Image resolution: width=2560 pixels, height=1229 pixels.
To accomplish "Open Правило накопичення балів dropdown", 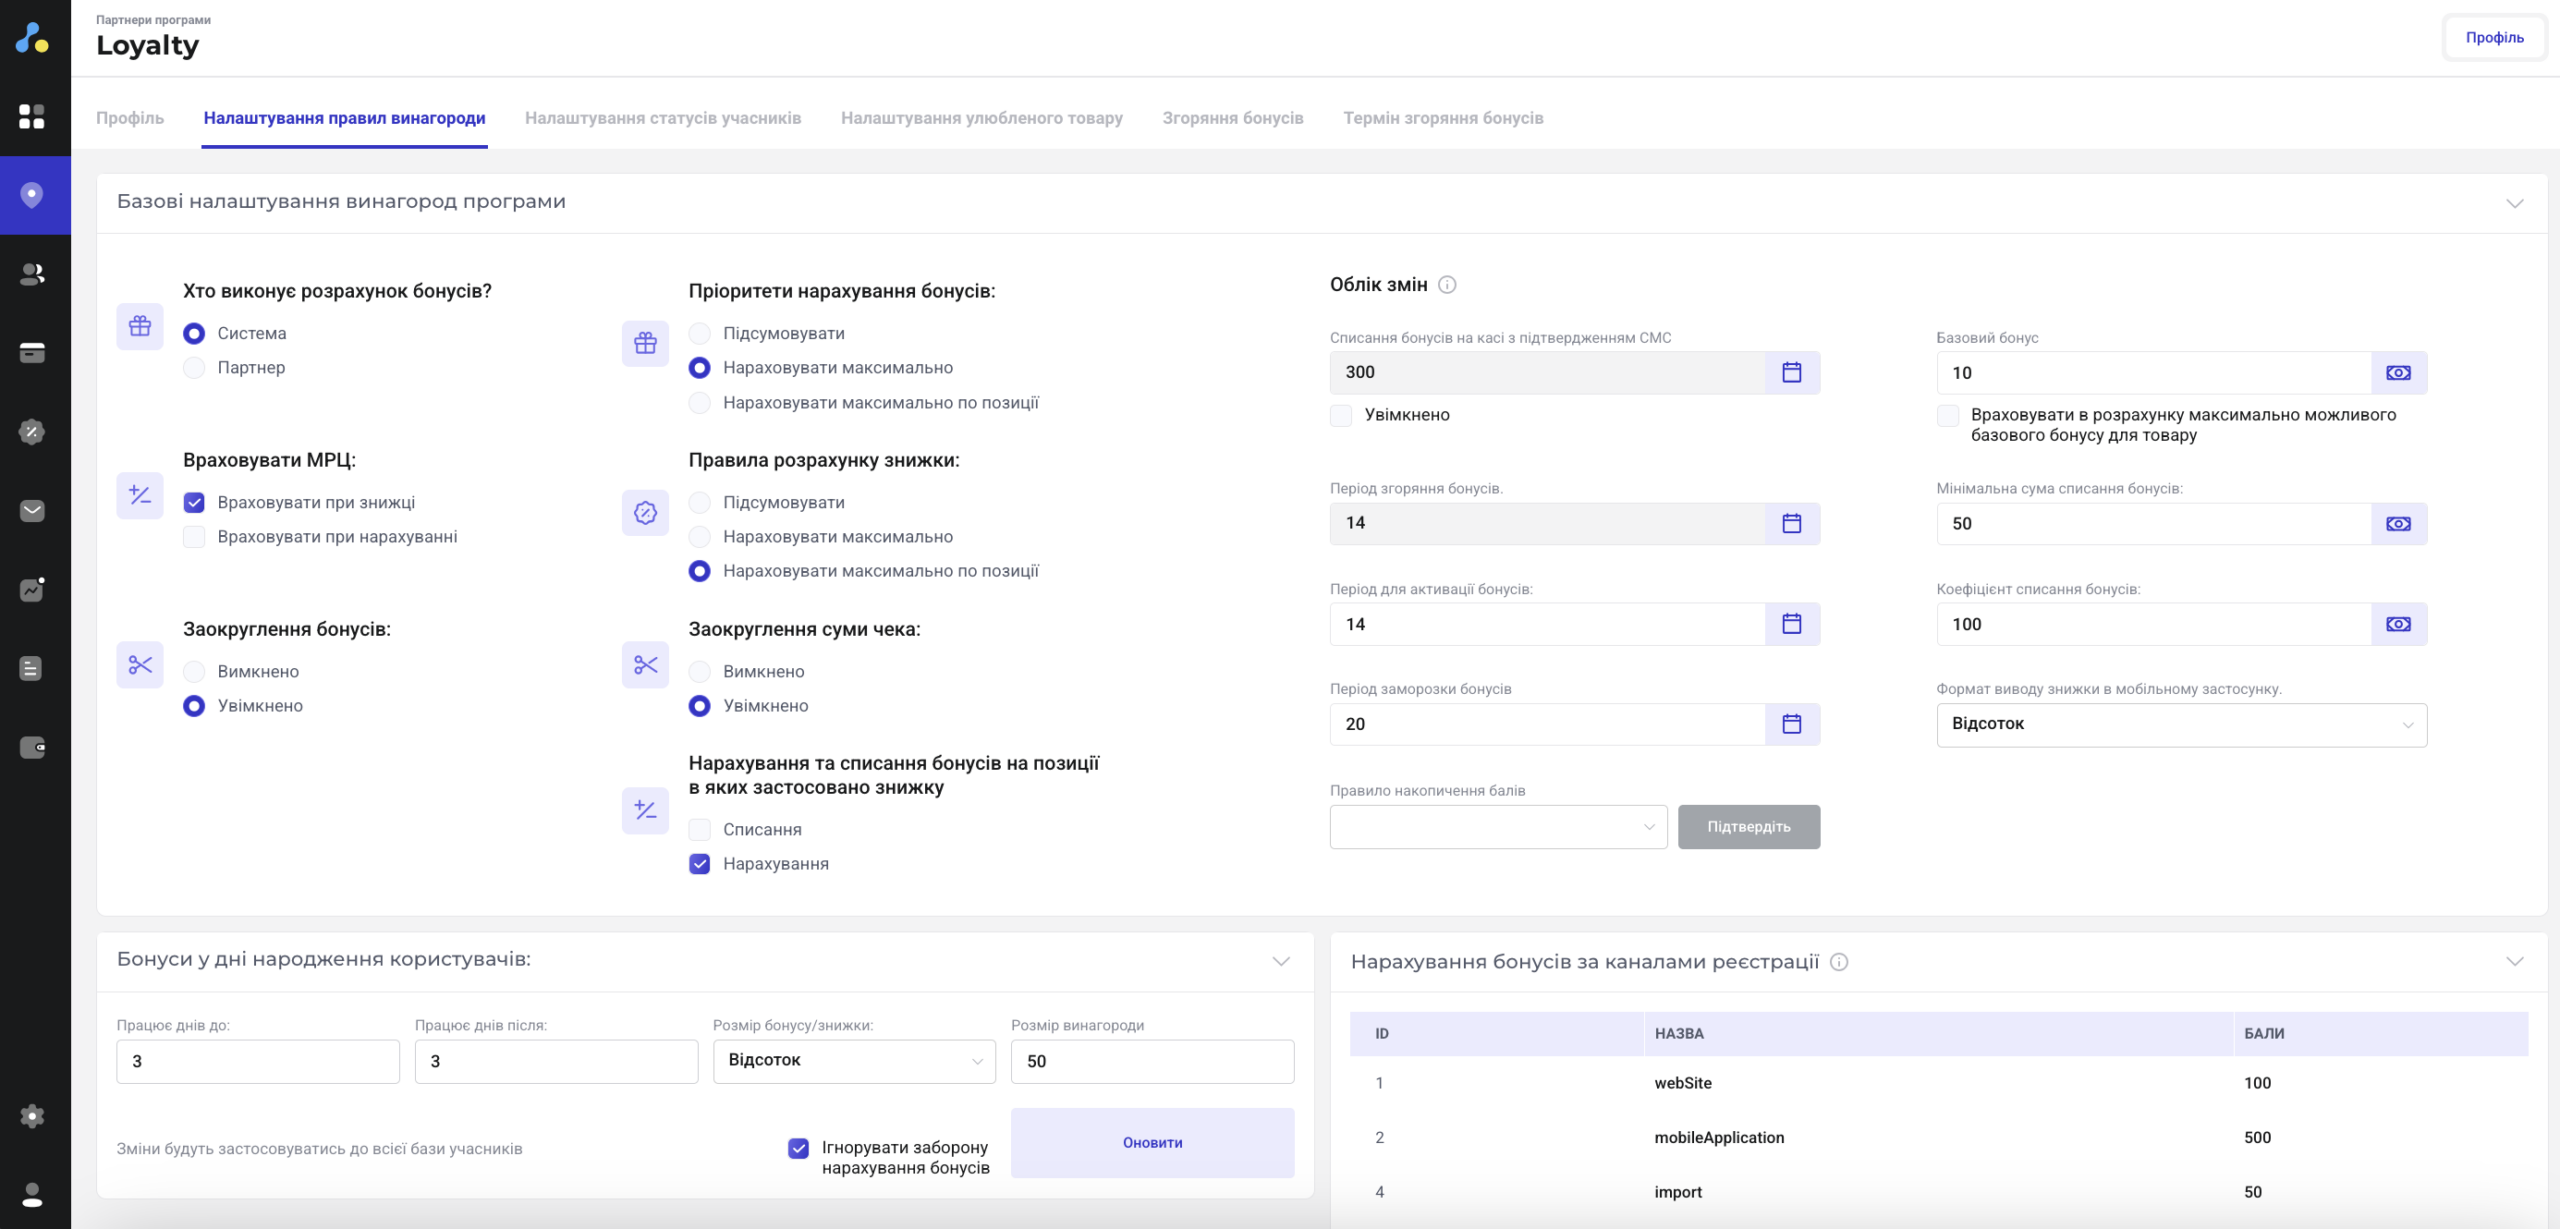I will tap(1497, 827).
